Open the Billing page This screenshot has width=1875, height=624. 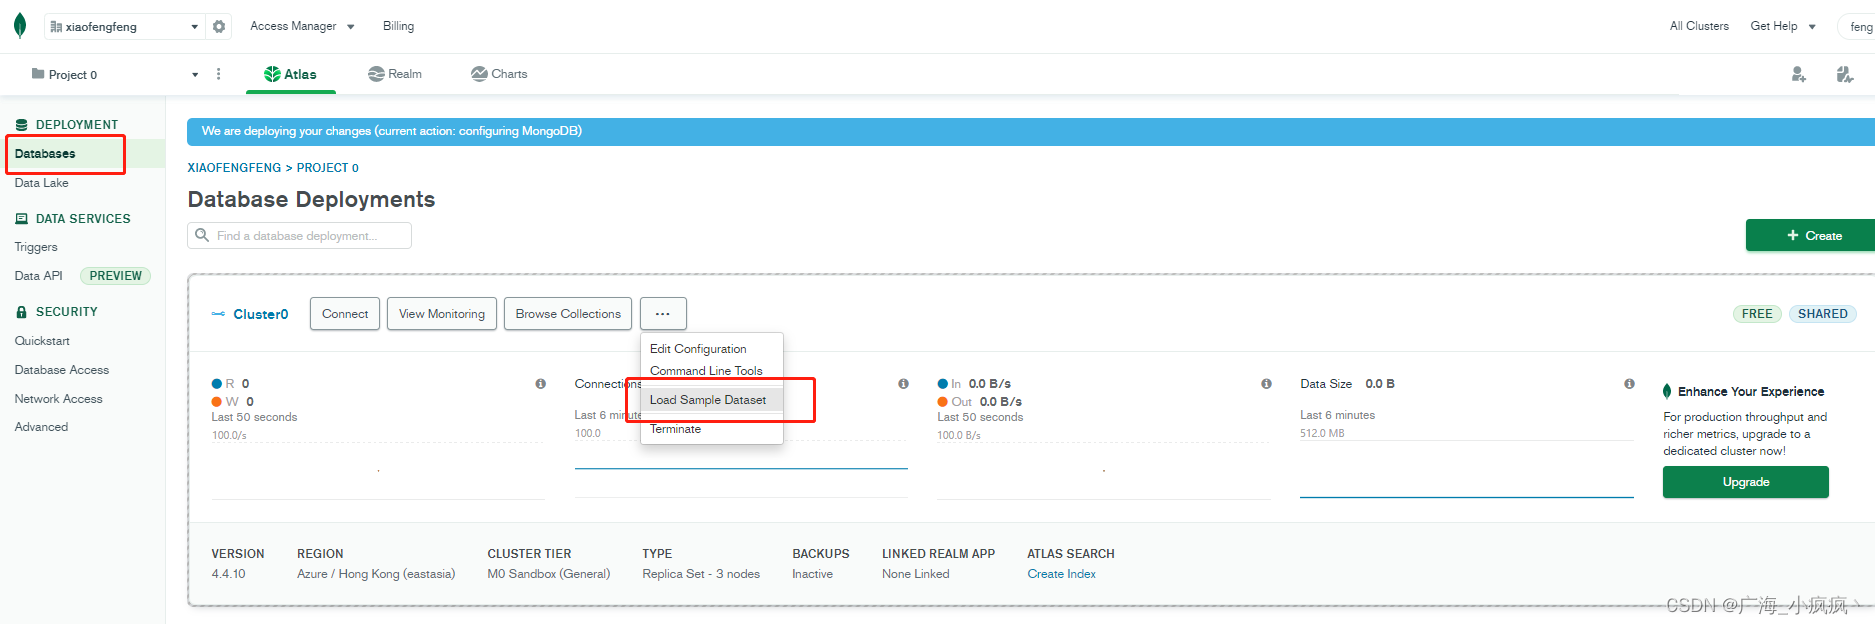[x=398, y=26]
